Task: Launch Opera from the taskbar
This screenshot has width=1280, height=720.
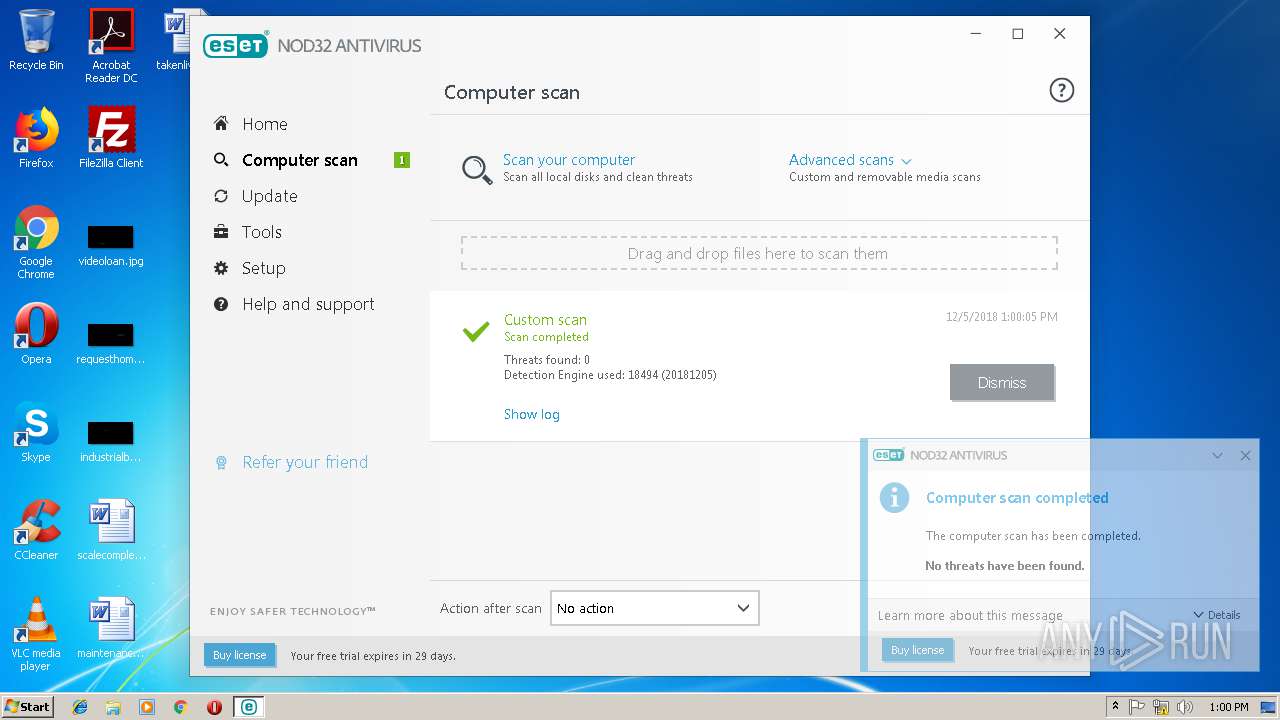Action: 214,706
